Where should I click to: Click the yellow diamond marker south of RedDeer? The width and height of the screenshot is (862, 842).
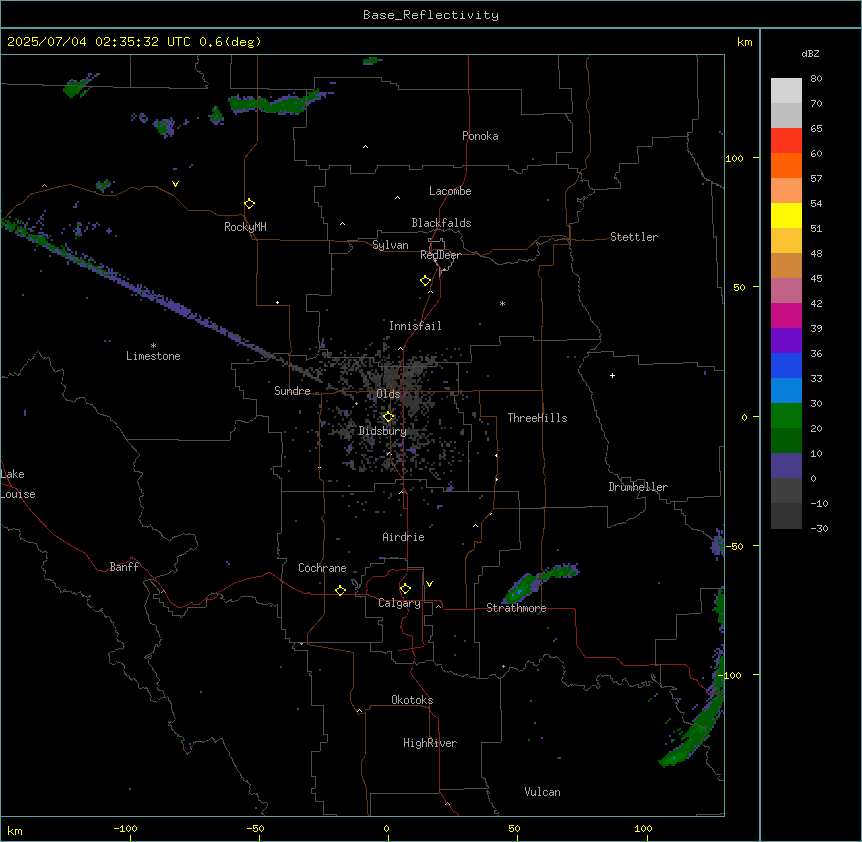point(426,281)
